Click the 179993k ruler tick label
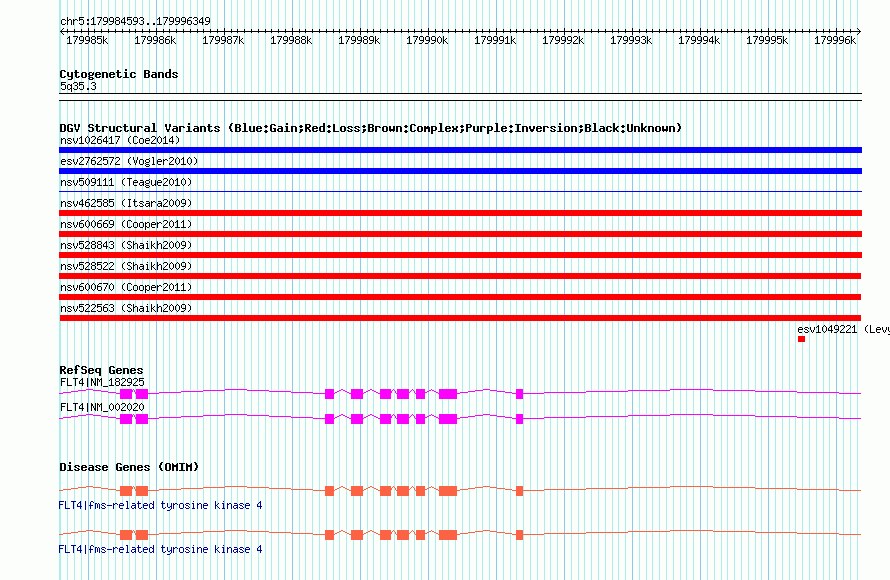The image size is (890, 580). click(631, 40)
